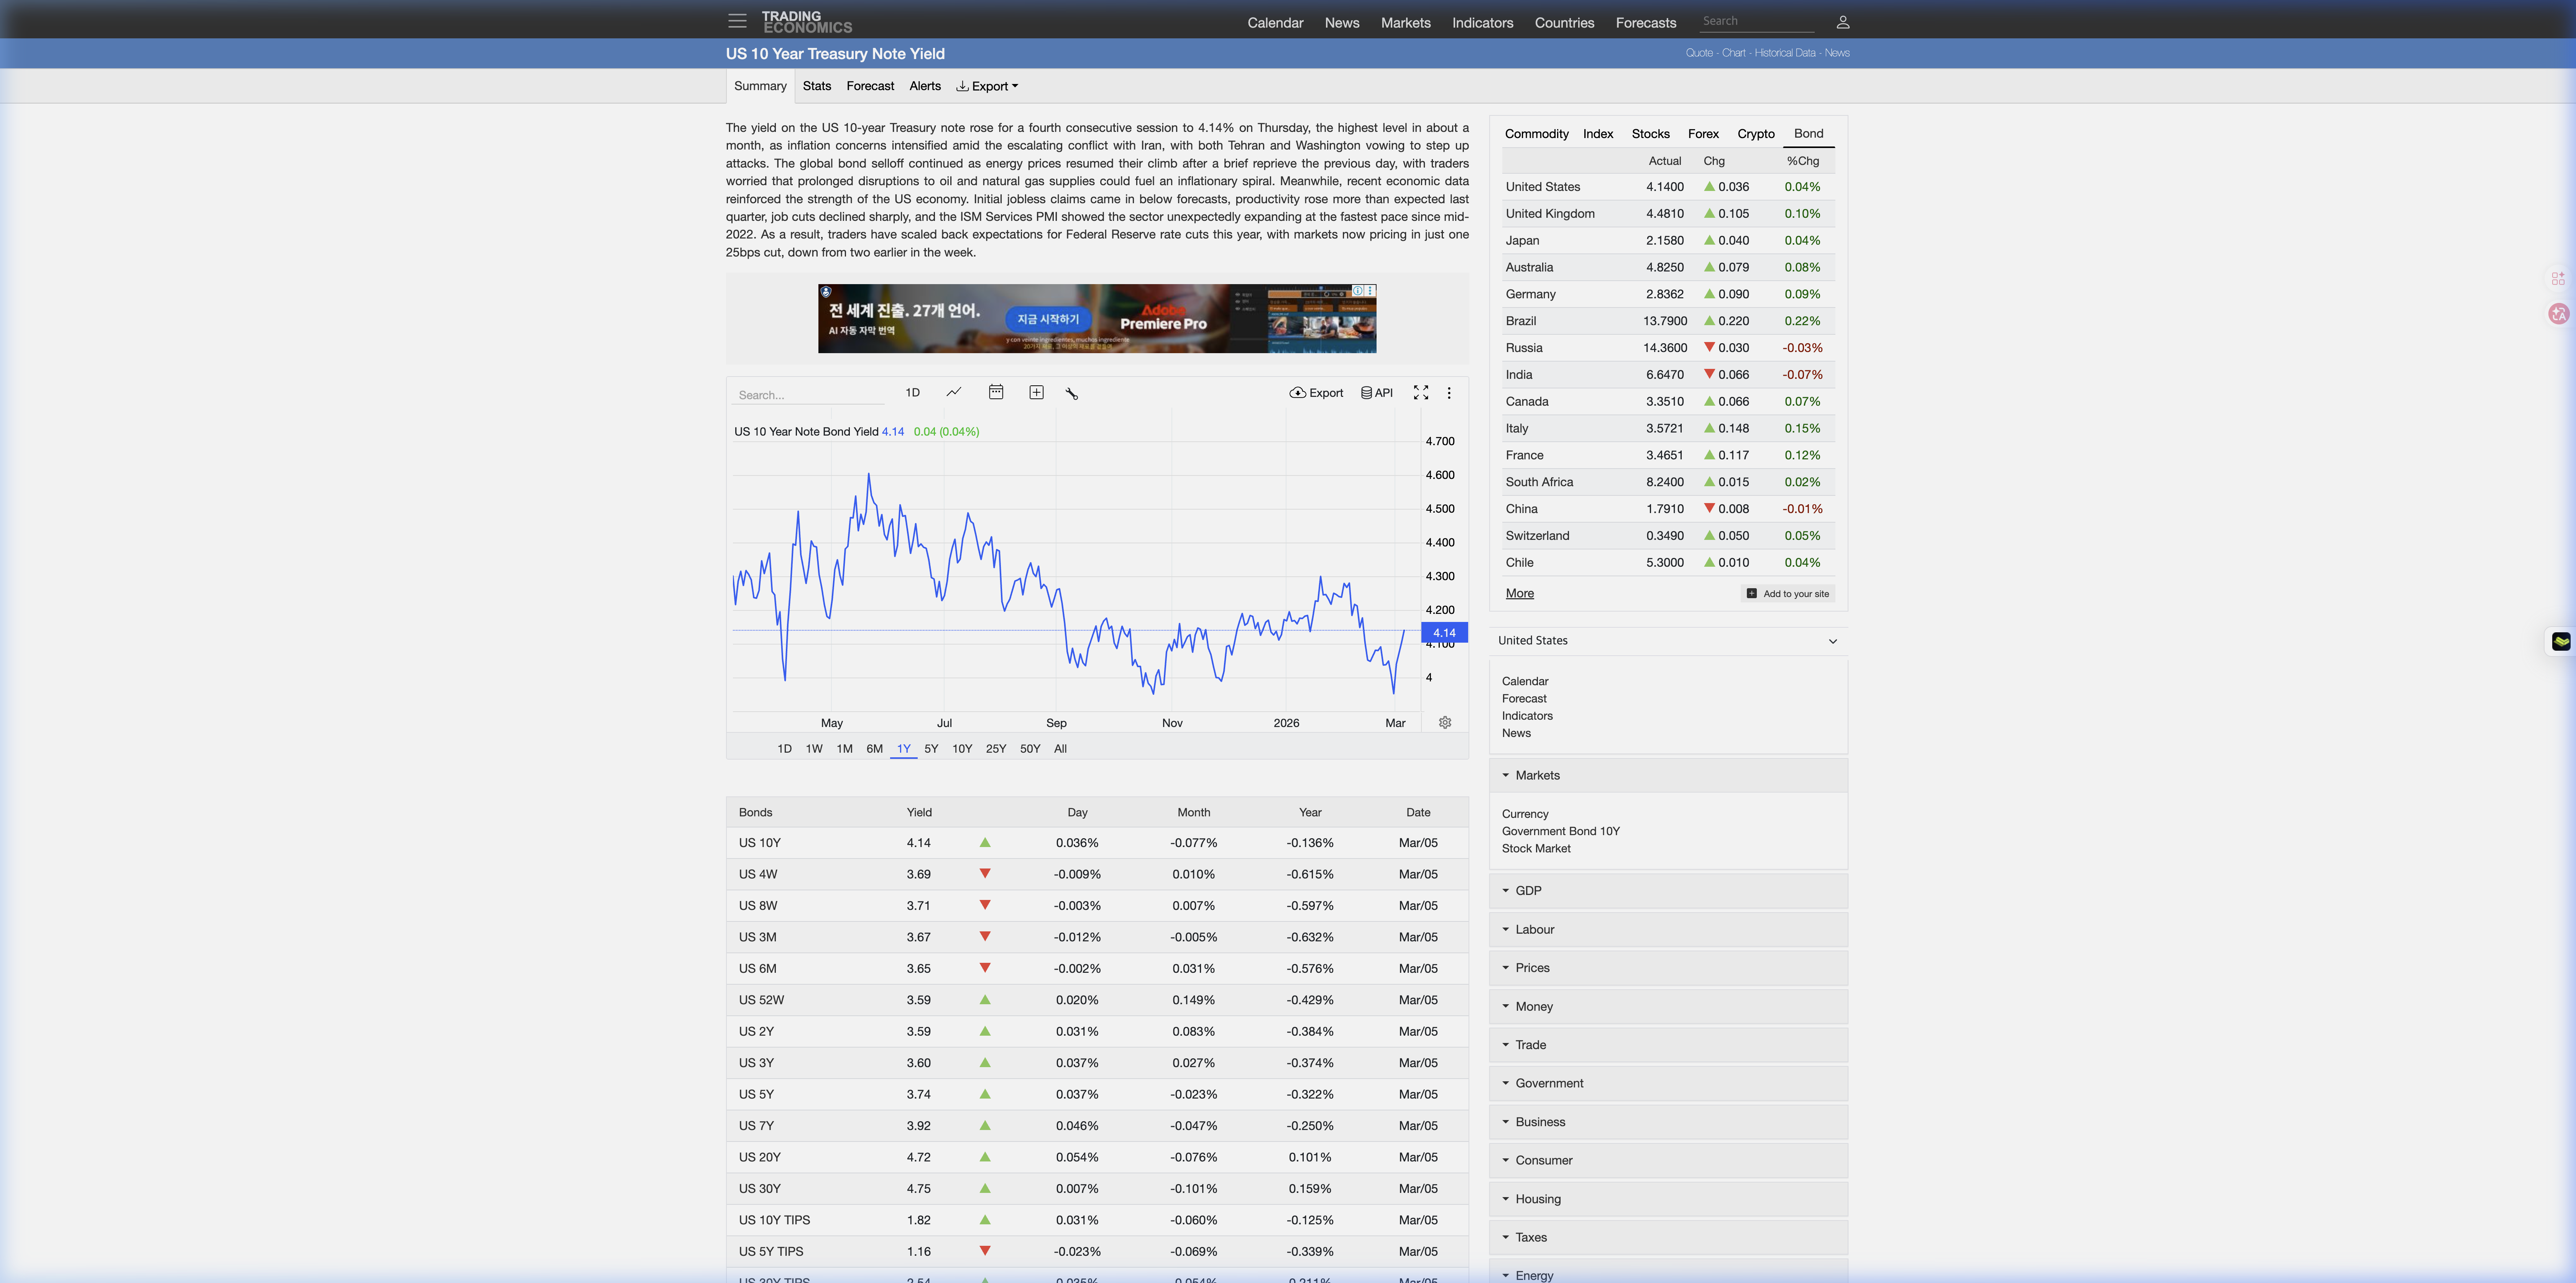Switch chart range to 1M
The height and width of the screenshot is (1283, 2576).
point(844,748)
